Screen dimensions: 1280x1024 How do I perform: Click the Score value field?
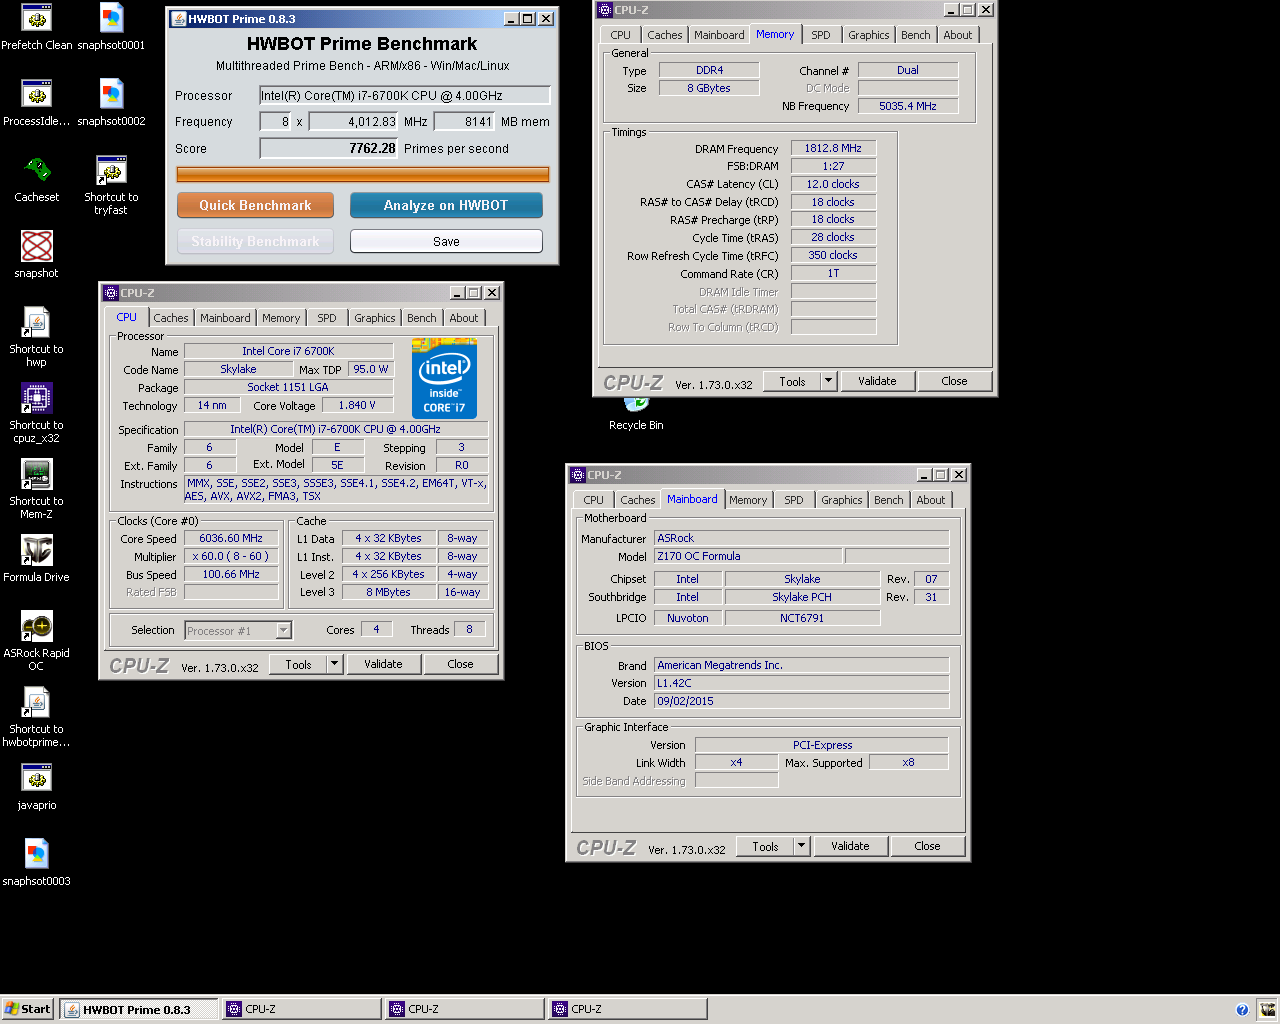click(x=329, y=148)
